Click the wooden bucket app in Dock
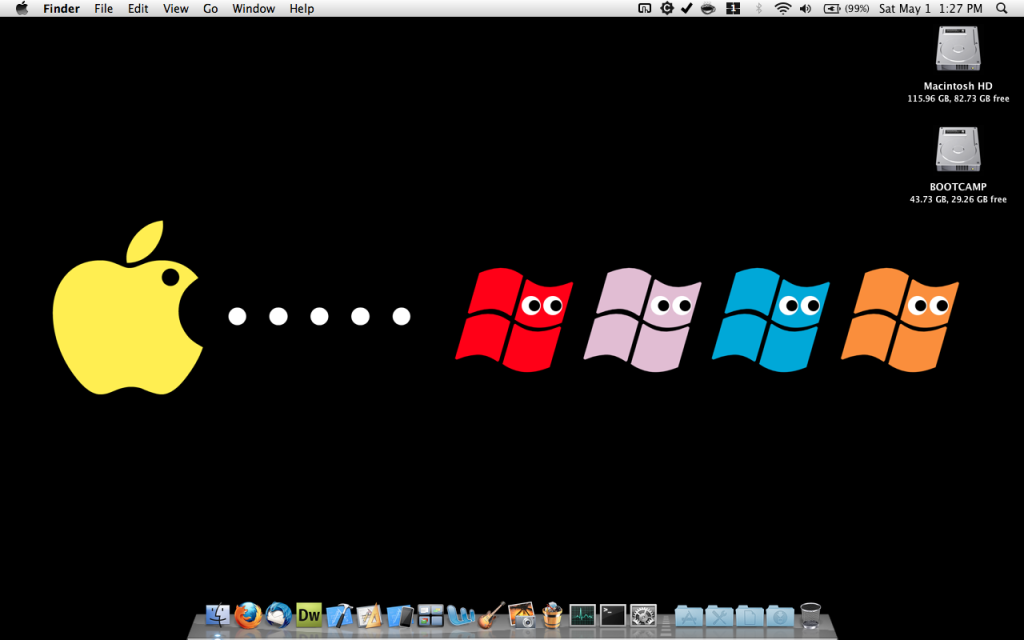This screenshot has height=640, width=1024. click(x=552, y=615)
